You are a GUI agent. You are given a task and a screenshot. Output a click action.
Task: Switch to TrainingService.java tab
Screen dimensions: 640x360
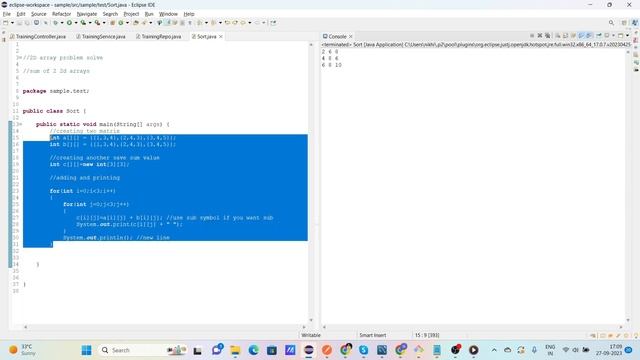[101, 36]
